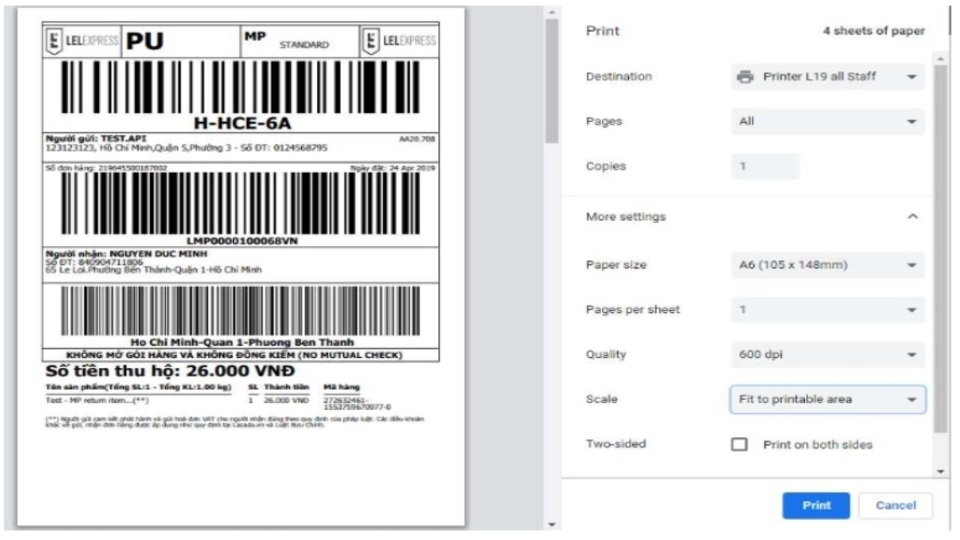Image resolution: width=960 pixels, height=540 pixels.
Task: Click the 'PU' label text
Action: click(x=144, y=41)
